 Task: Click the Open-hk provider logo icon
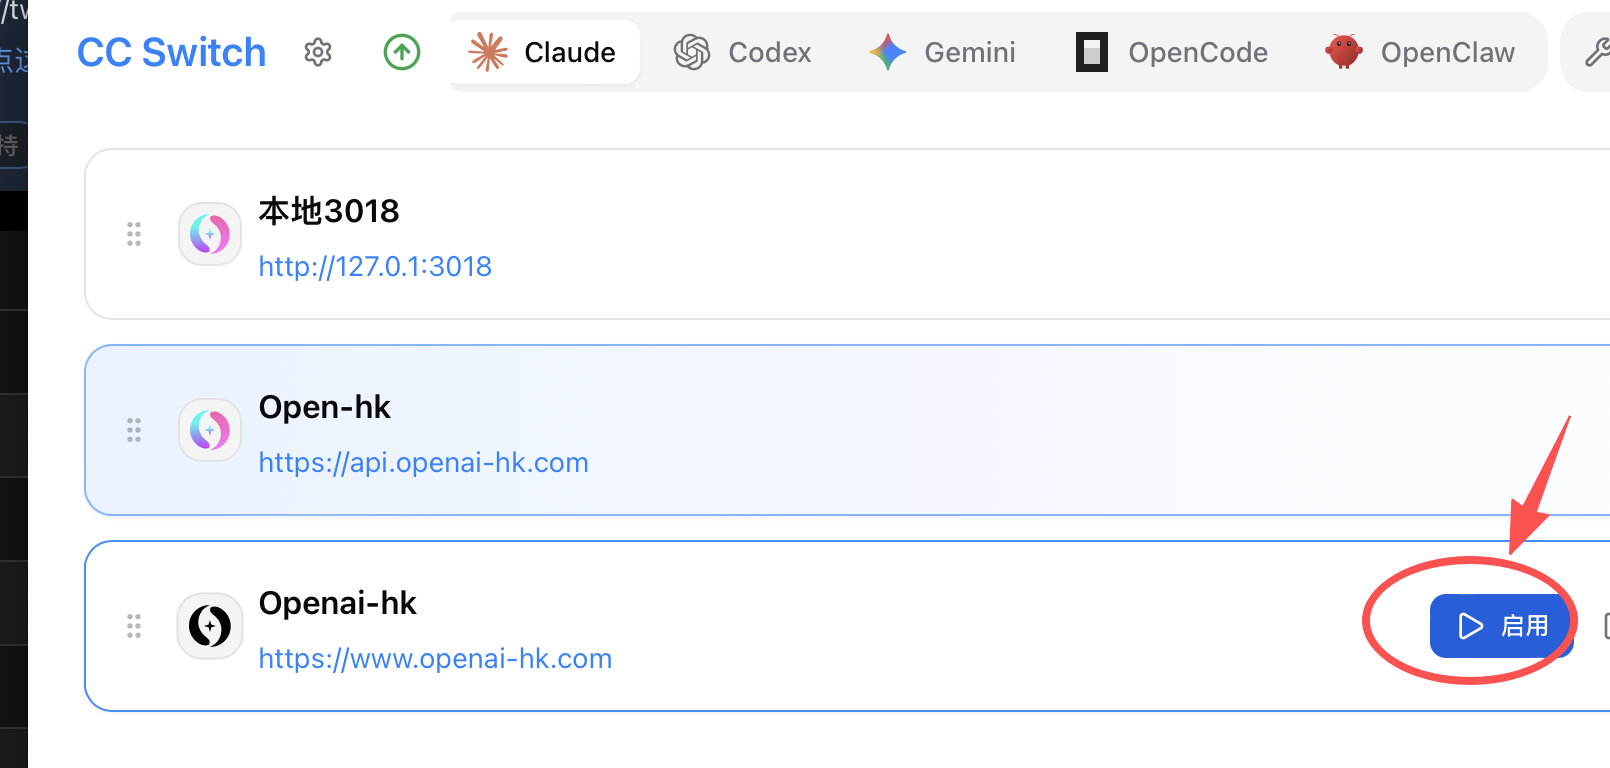click(210, 430)
